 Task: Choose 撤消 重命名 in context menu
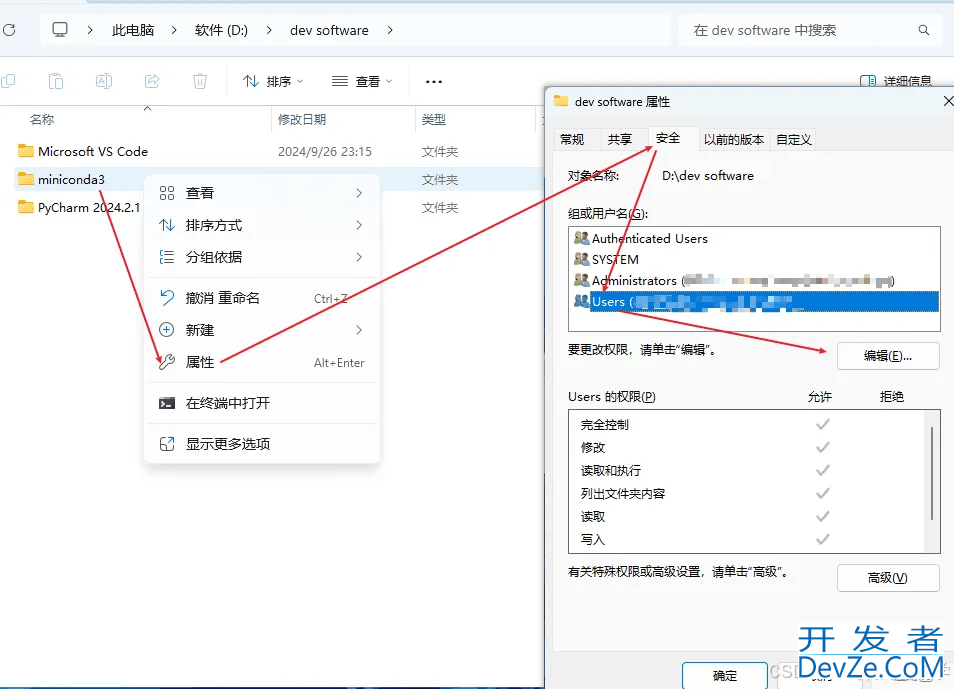pos(262,298)
